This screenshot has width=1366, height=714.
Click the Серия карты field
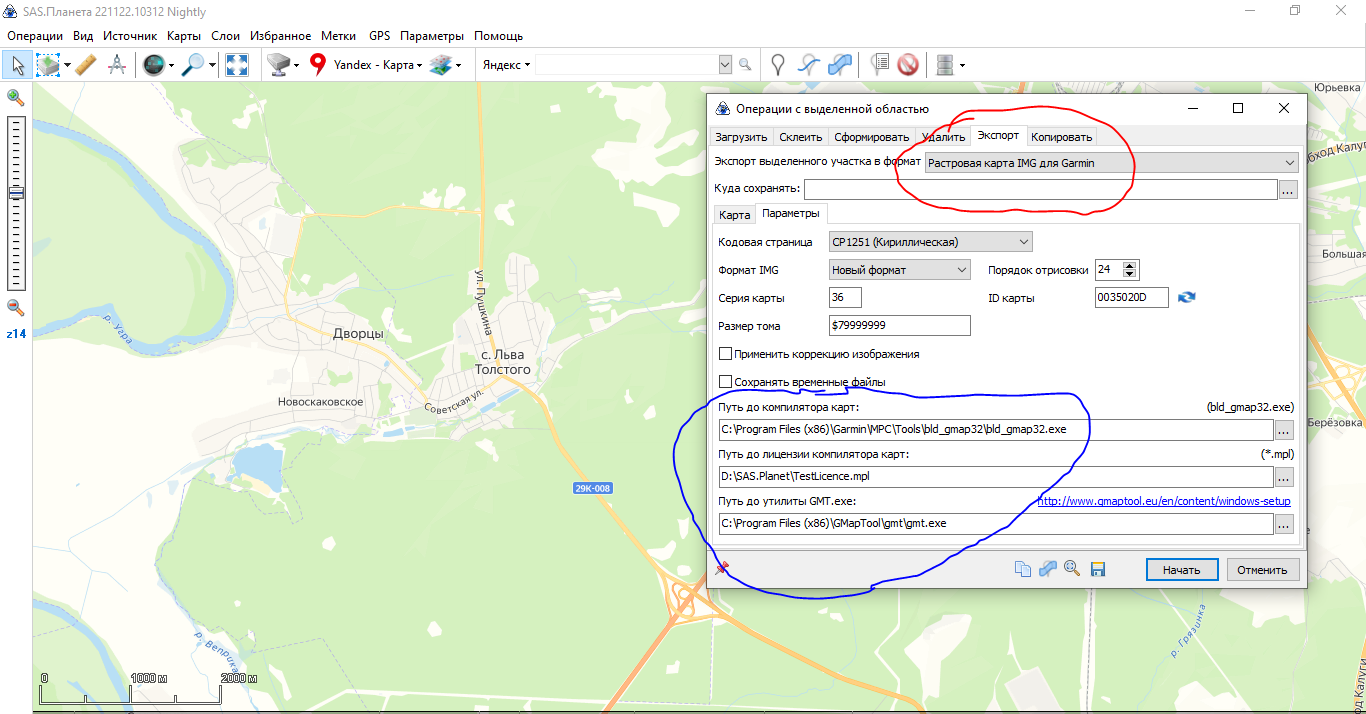(x=845, y=297)
